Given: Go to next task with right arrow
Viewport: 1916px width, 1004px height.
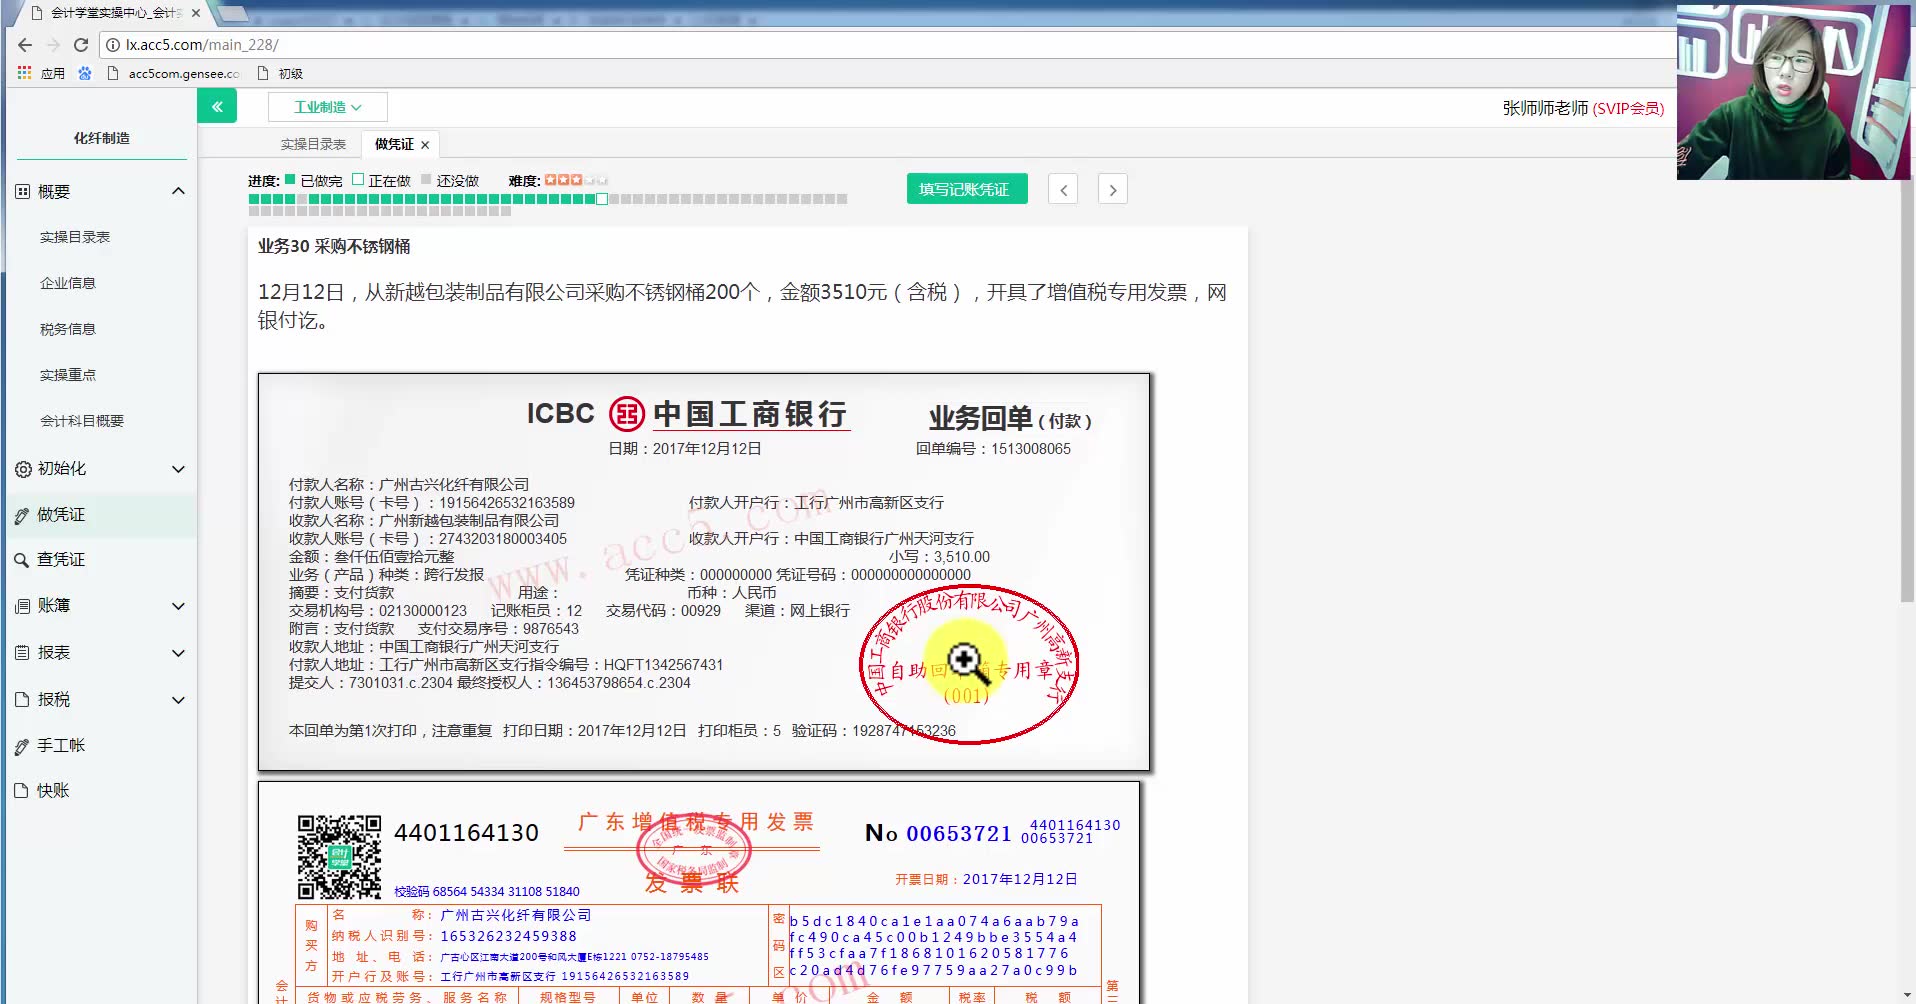Looking at the screenshot, I should (1113, 189).
